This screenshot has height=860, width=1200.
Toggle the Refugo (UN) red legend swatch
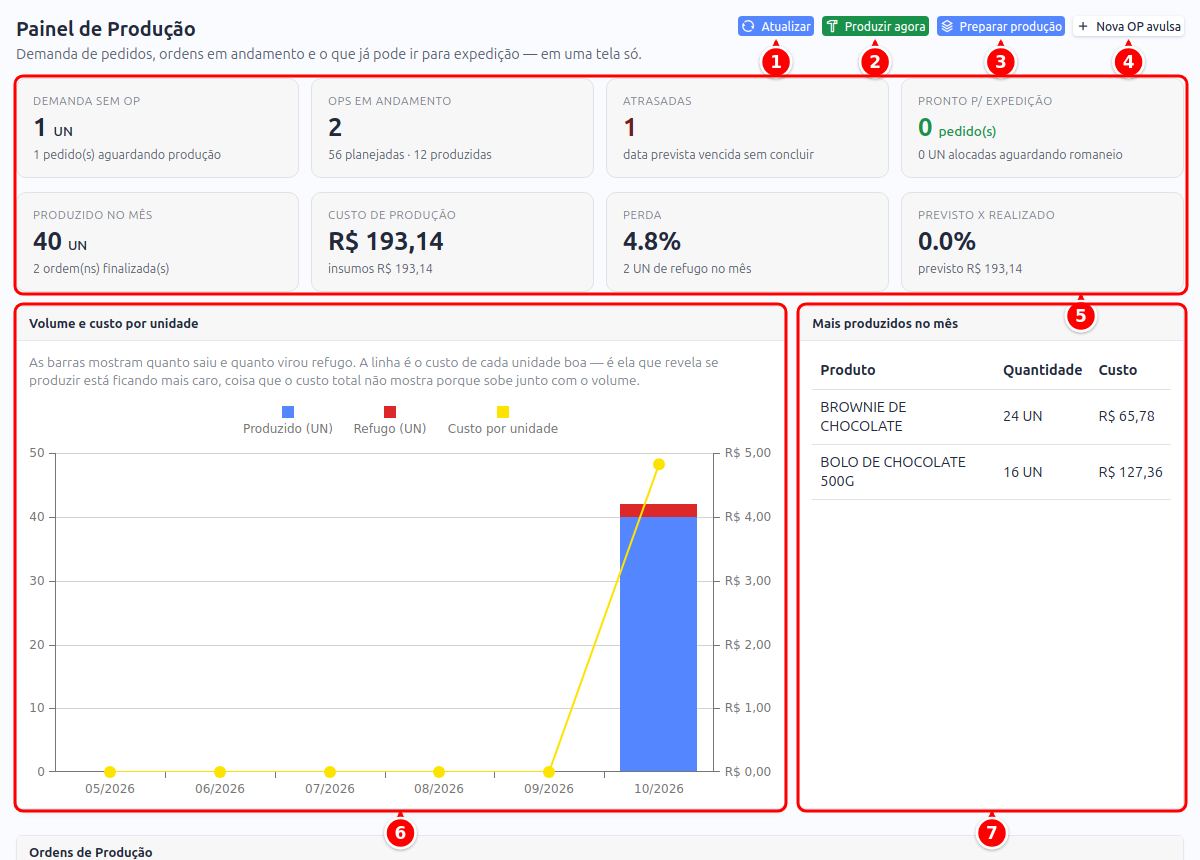click(x=390, y=412)
